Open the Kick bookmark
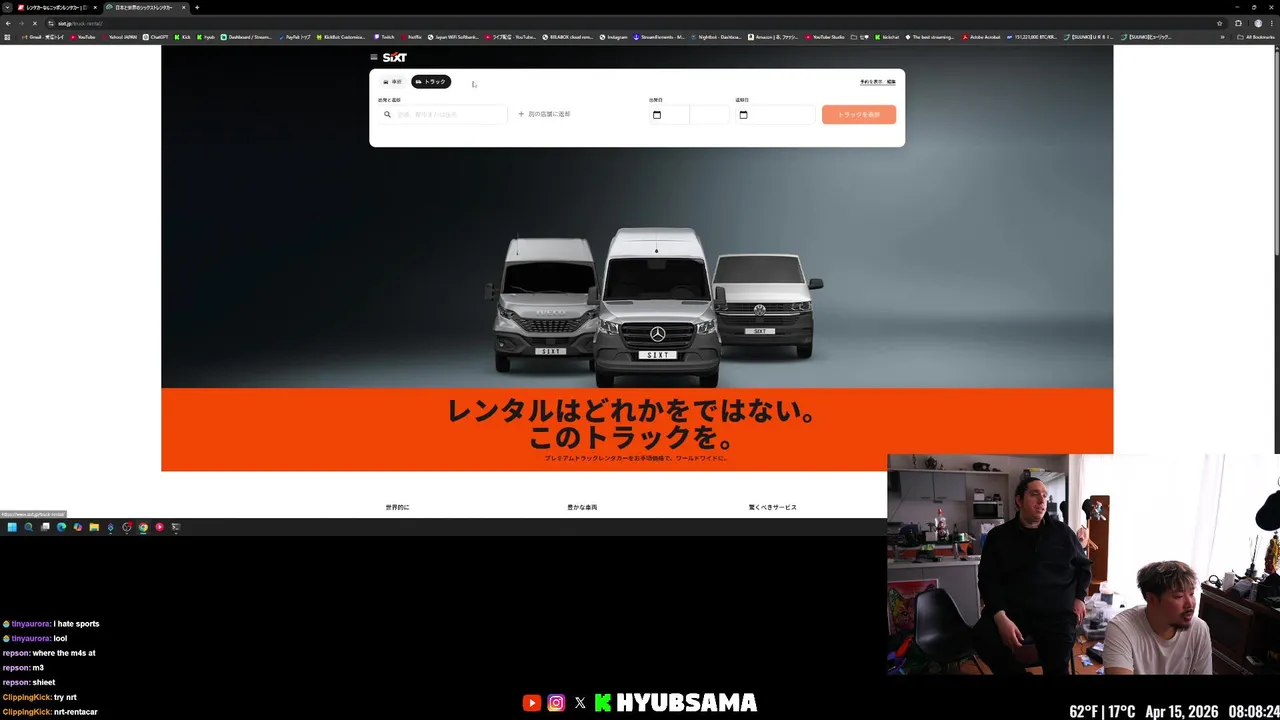This screenshot has width=1280, height=720. (183, 37)
